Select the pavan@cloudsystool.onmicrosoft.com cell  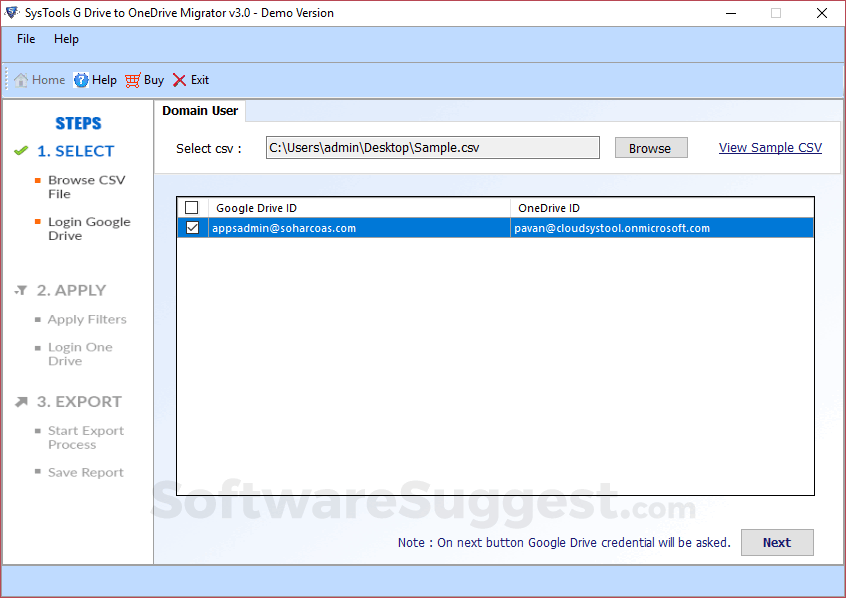[x=662, y=228]
